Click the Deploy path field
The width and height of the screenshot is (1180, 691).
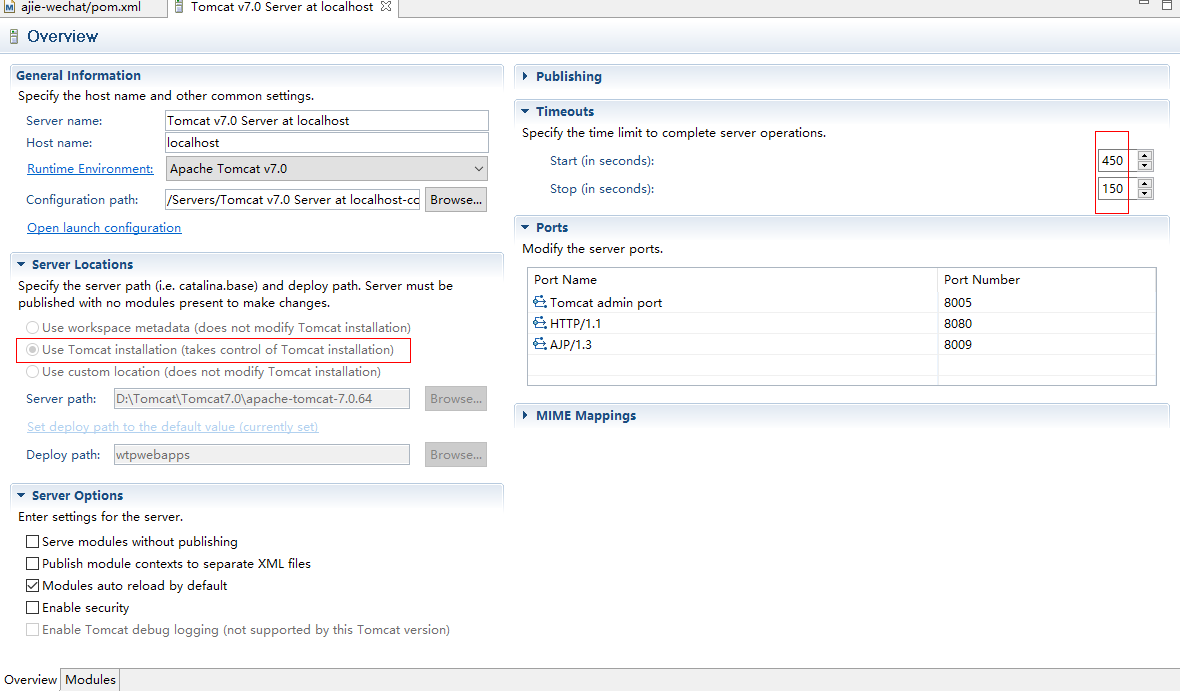262,455
